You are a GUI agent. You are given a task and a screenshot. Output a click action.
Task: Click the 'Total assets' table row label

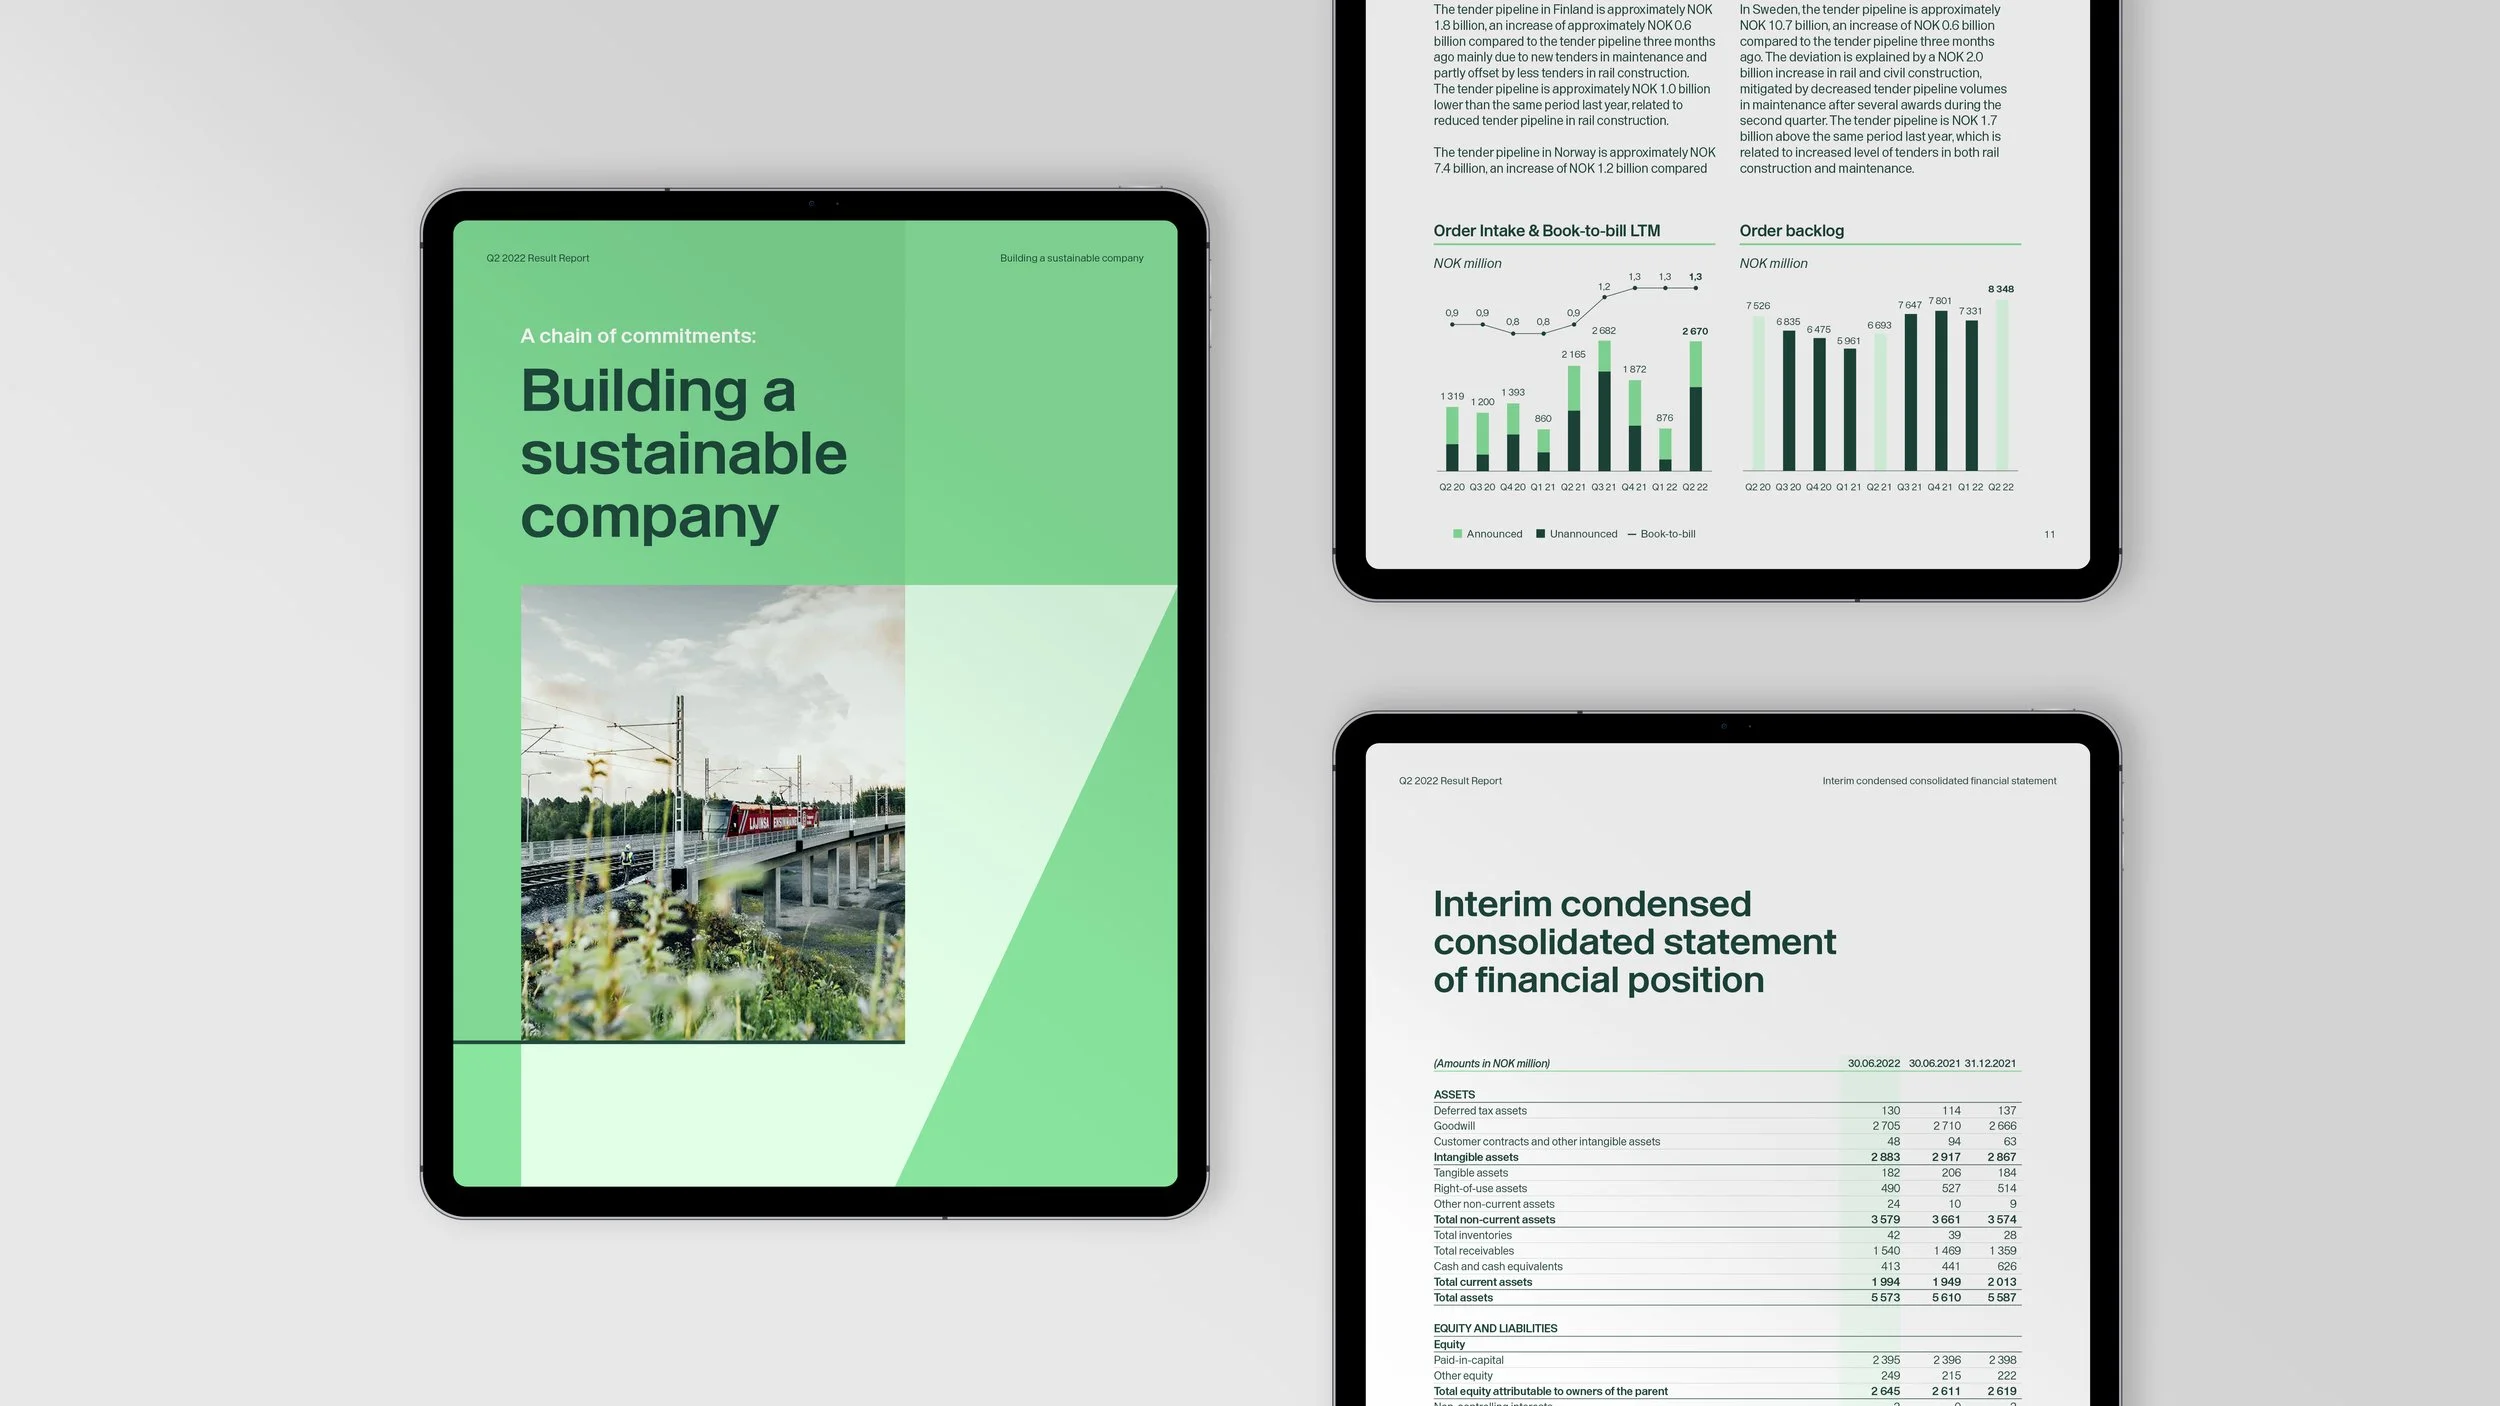1463,1297
